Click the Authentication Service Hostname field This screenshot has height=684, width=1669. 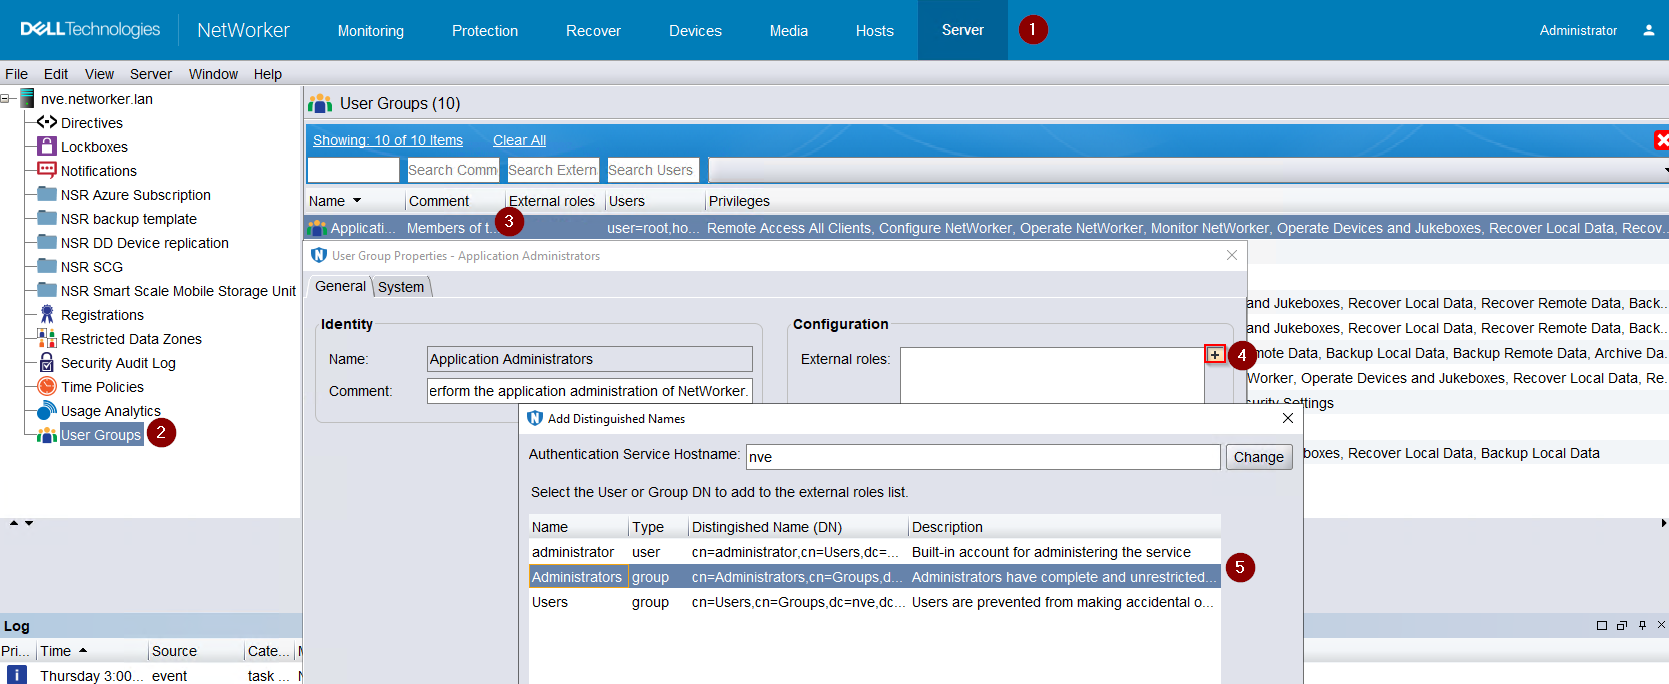click(x=982, y=457)
